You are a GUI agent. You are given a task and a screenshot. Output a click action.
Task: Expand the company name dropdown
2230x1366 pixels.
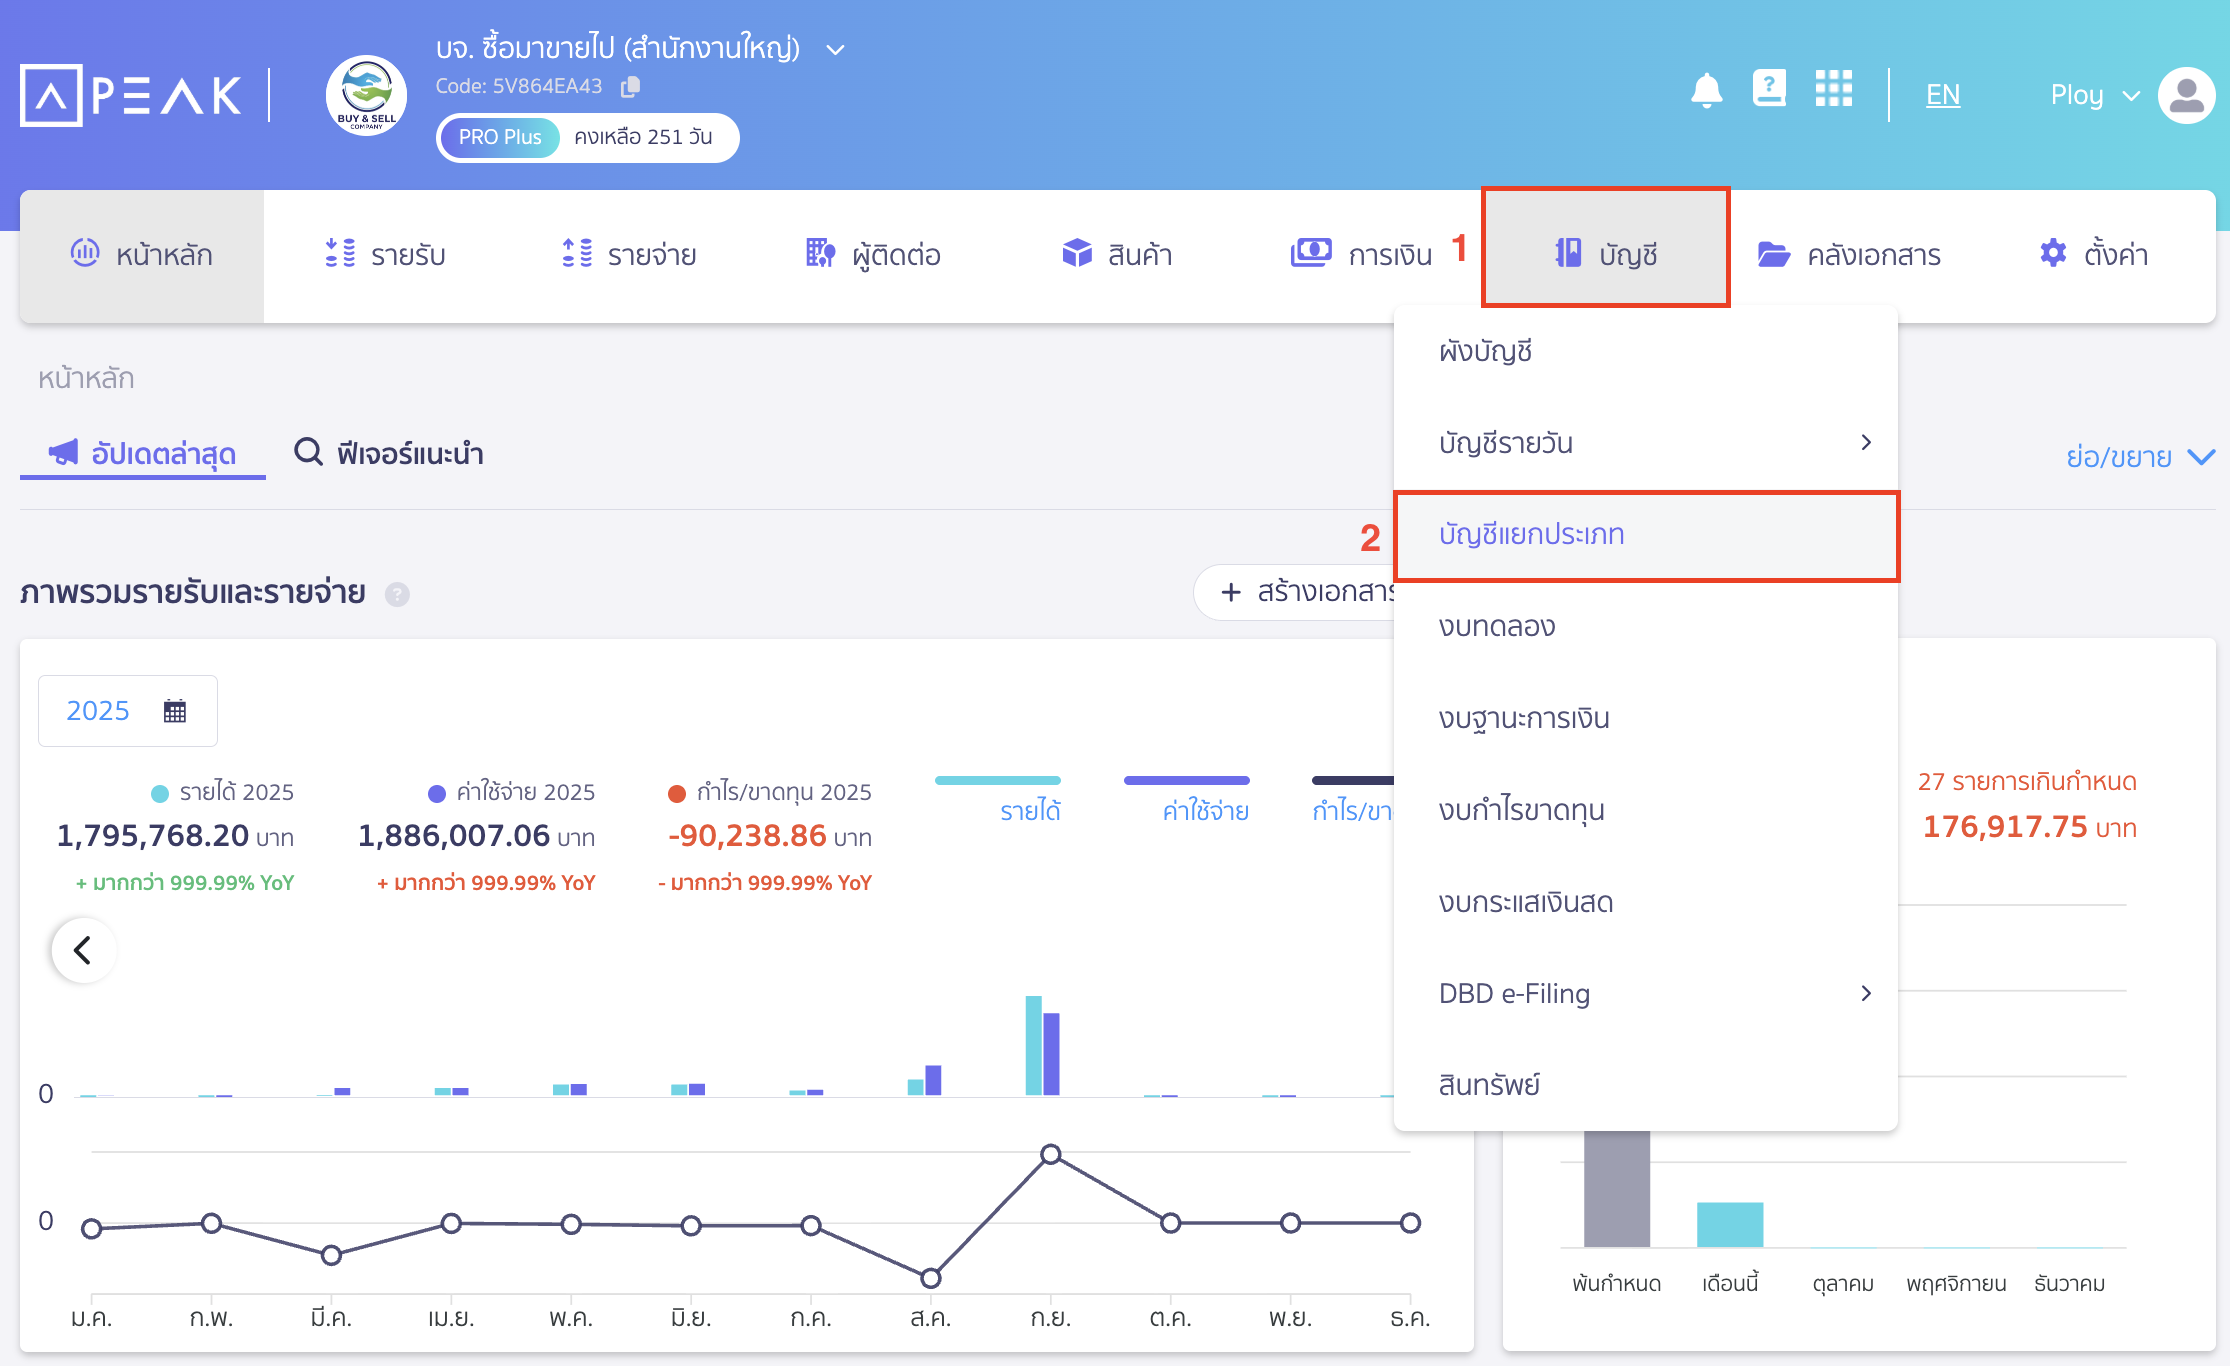click(836, 49)
